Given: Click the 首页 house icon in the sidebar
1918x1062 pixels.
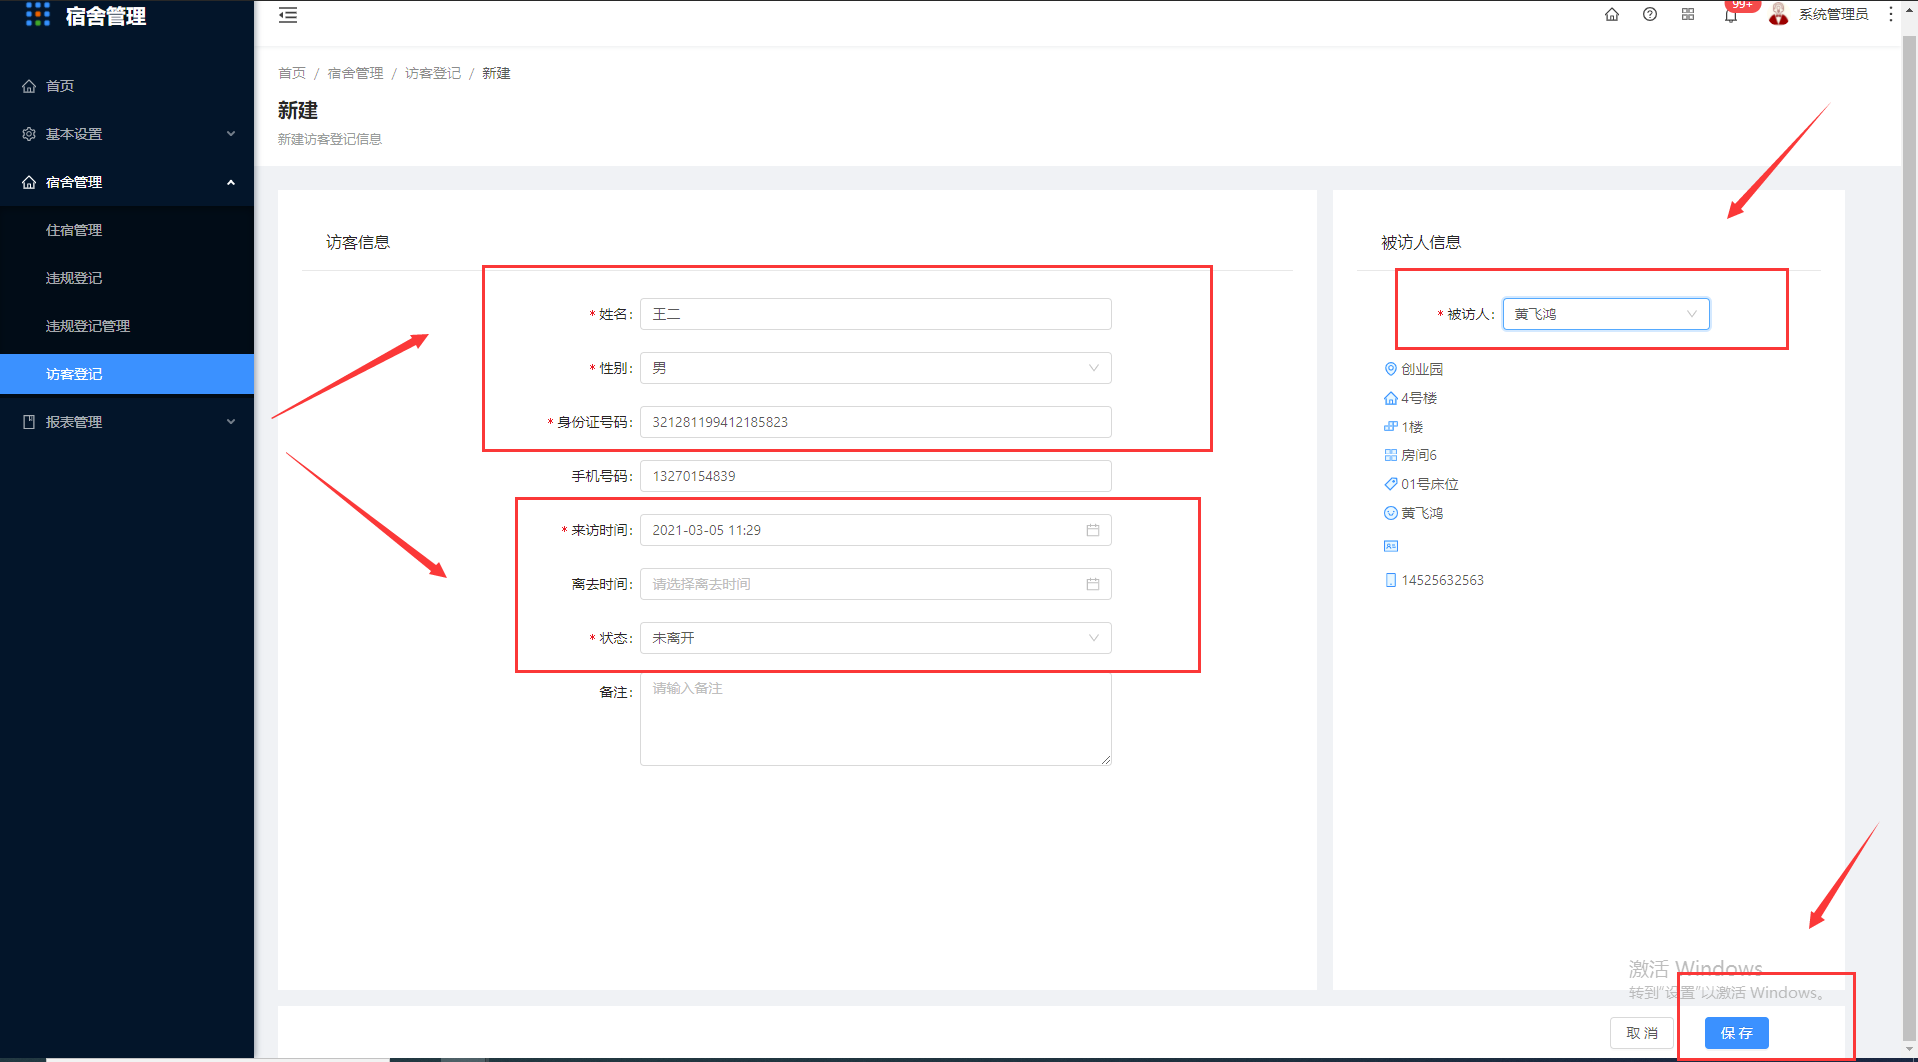Looking at the screenshot, I should point(29,86).
